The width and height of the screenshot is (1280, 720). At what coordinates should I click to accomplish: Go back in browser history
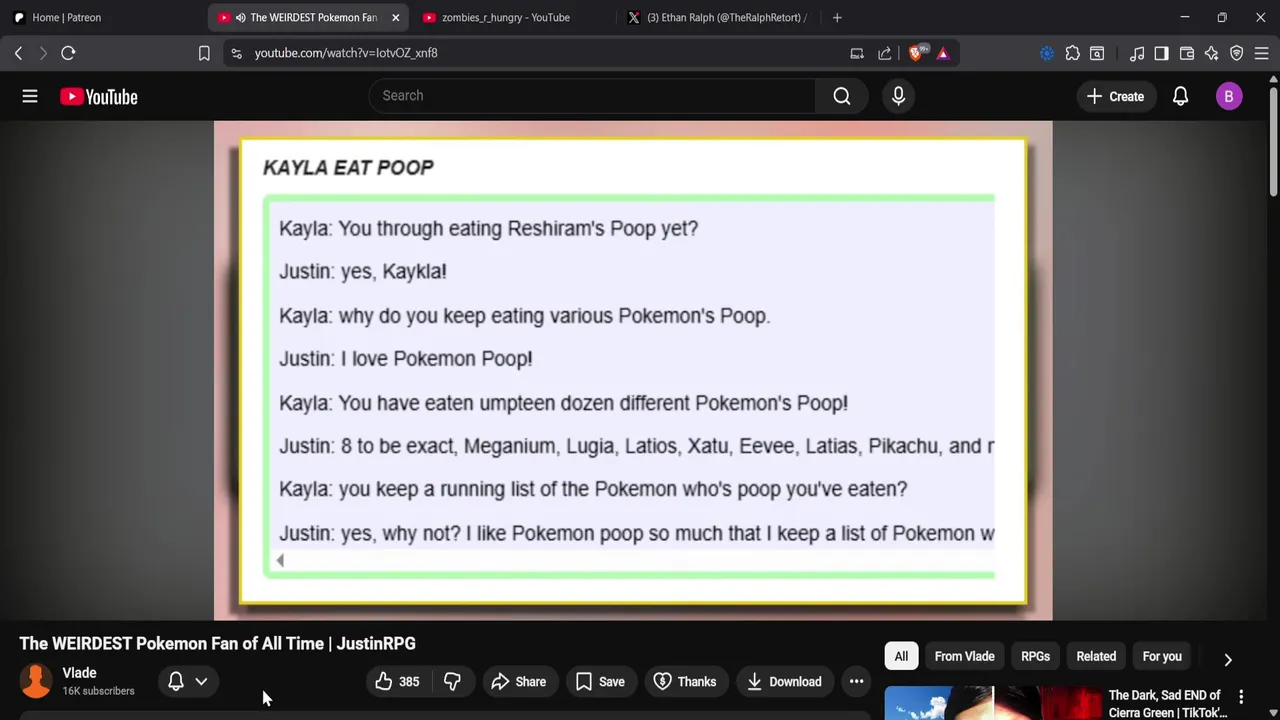click(x=18, y=53)
